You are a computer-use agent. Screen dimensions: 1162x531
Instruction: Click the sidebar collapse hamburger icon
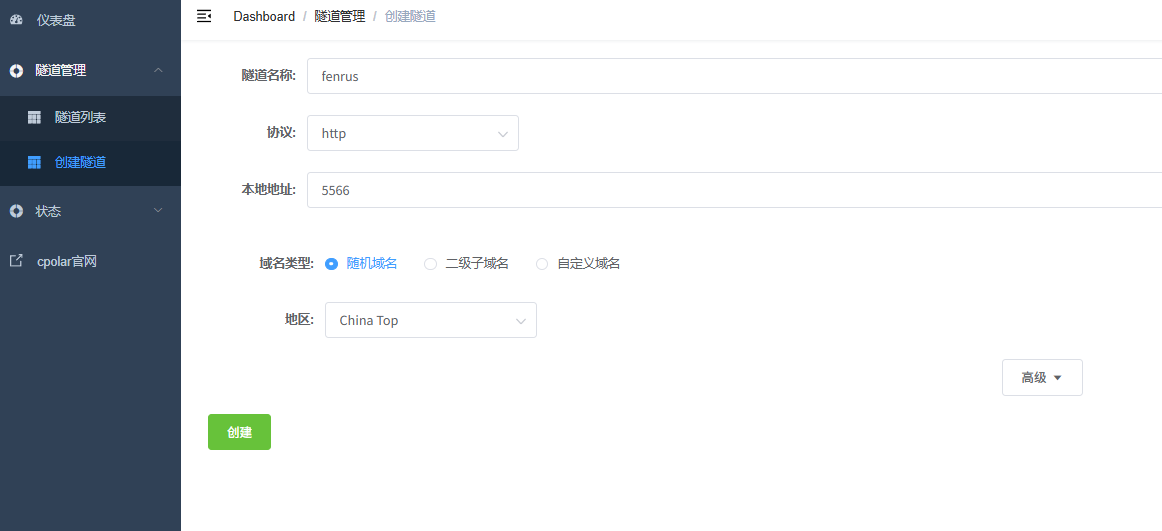204,16
